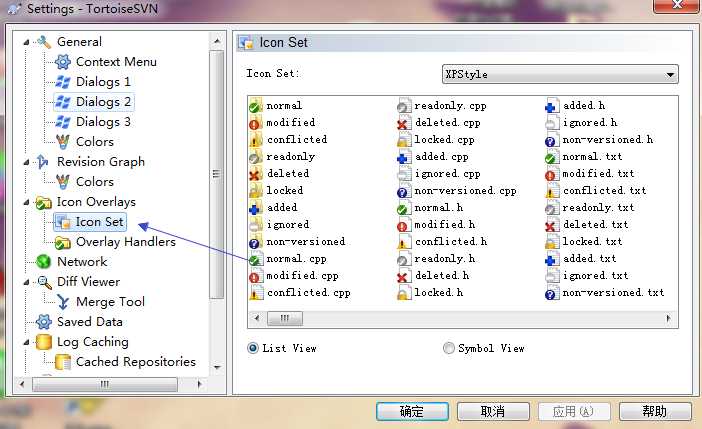Viewport: 702px width, 429px height.
Task: Click the Icon Overlays folder icon
Action: pyautogui.click(x=43, y=202)
